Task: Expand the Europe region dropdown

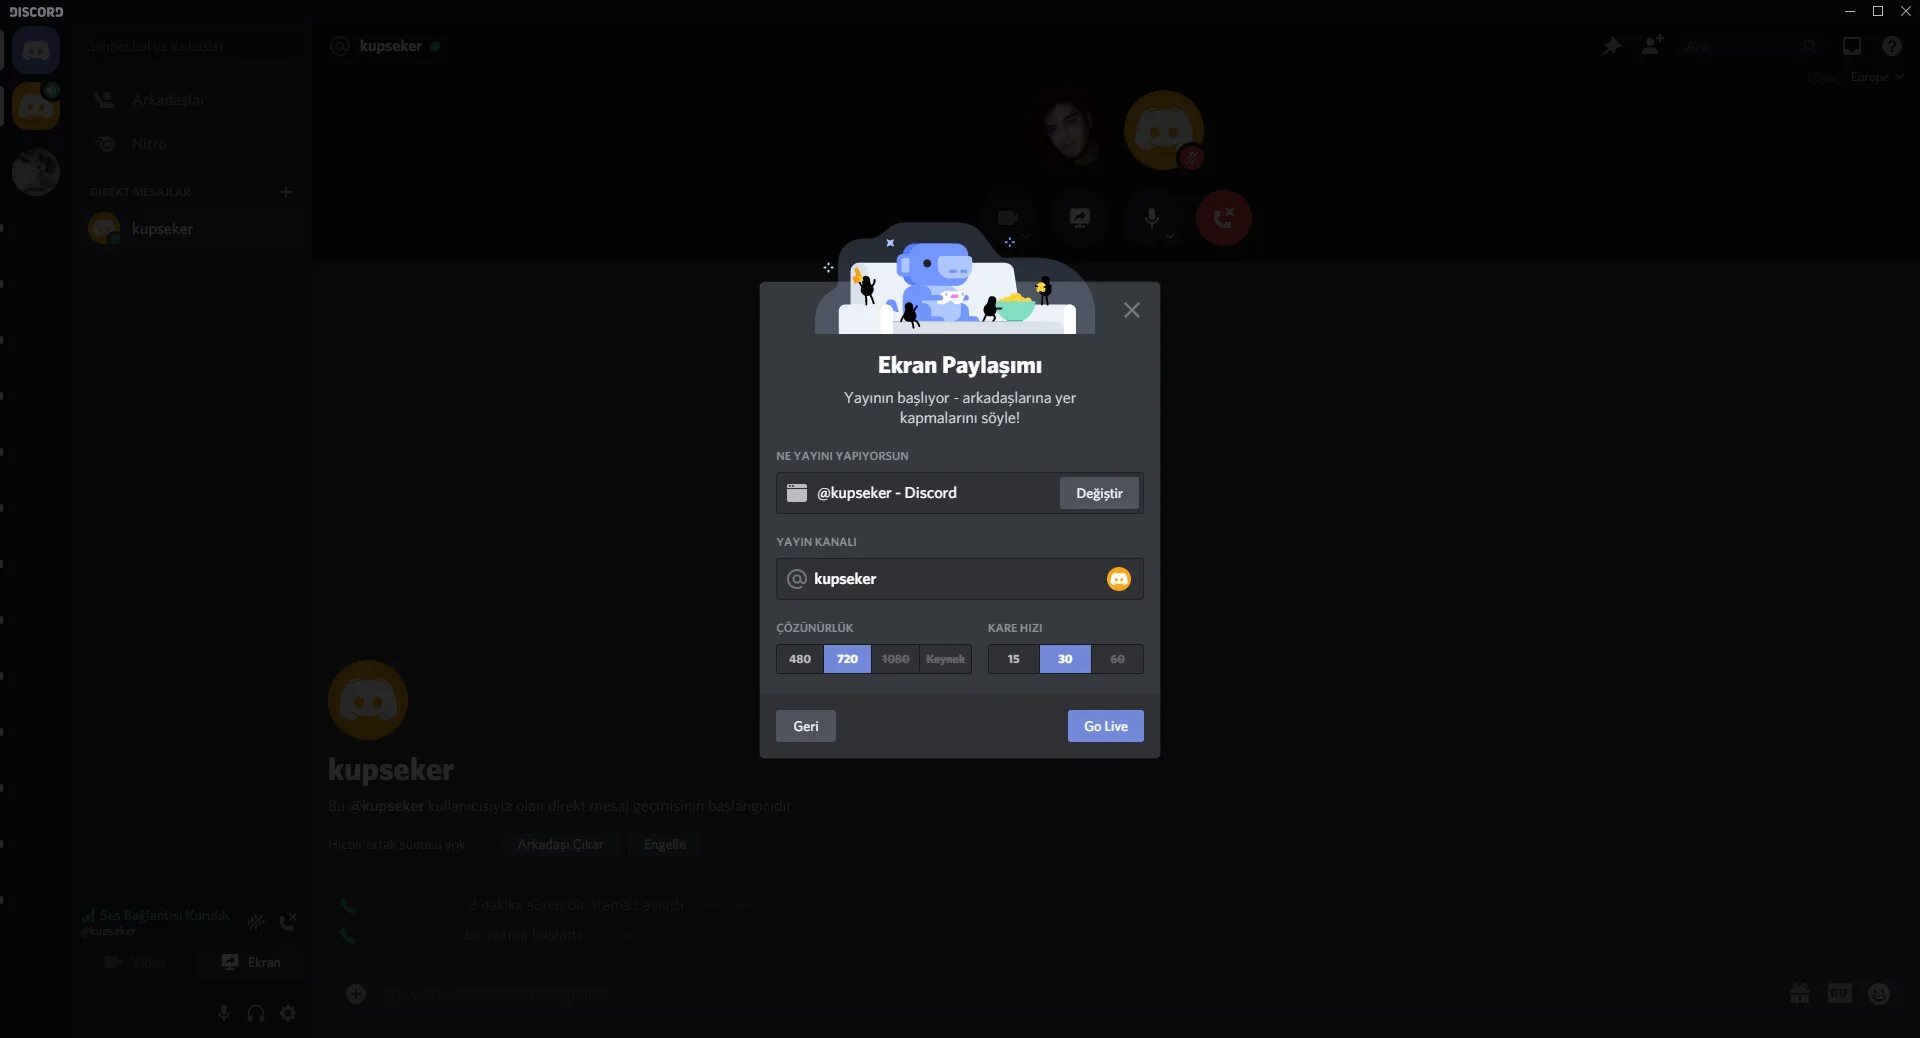Action: [x=1877, y=77]
